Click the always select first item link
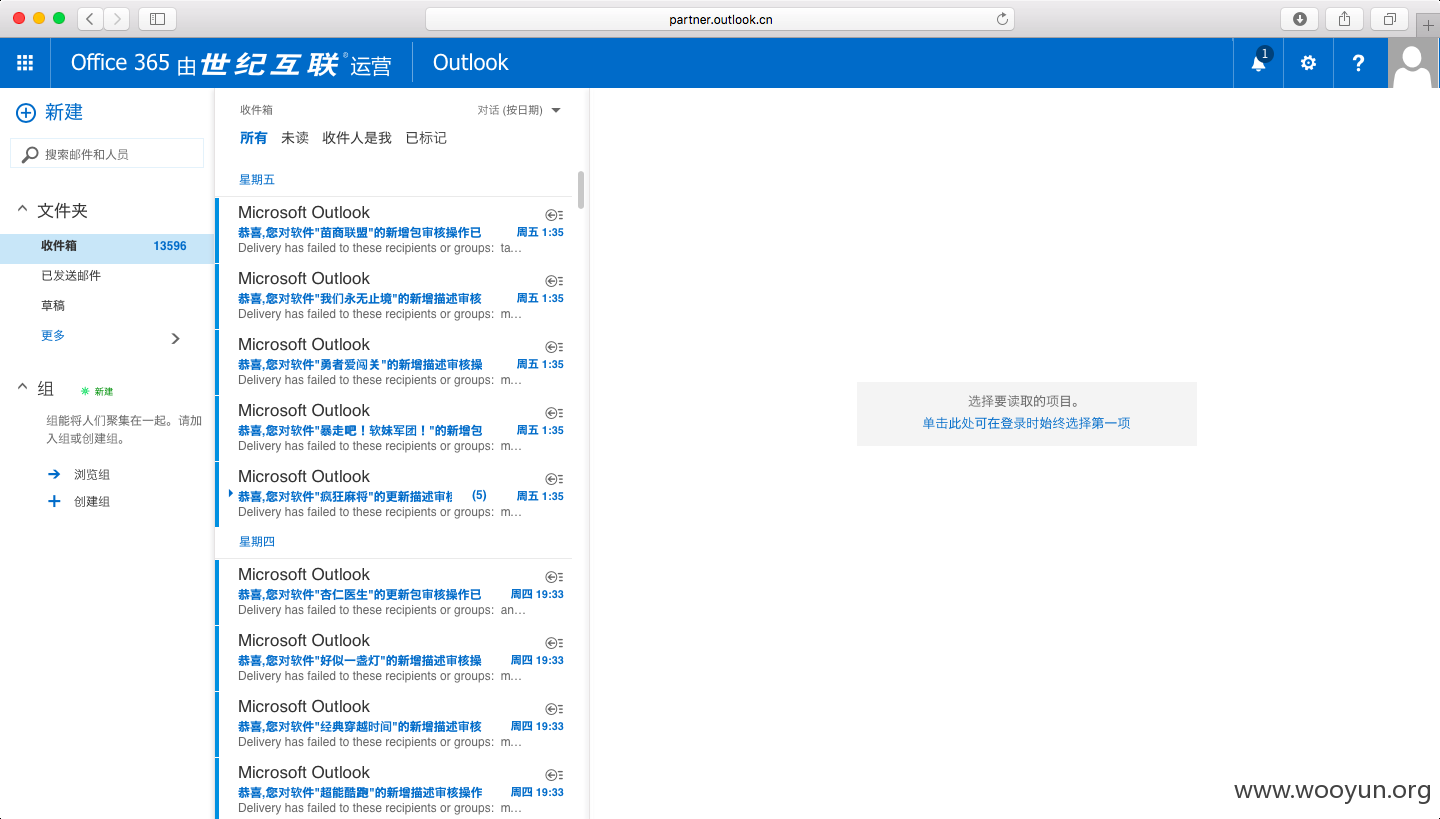This screenshot has height=819, width=1440. tap(1026, 423)
